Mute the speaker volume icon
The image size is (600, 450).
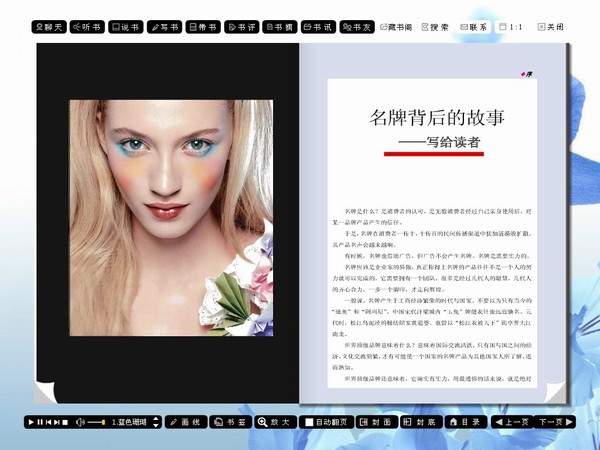(x=80, y=422)
